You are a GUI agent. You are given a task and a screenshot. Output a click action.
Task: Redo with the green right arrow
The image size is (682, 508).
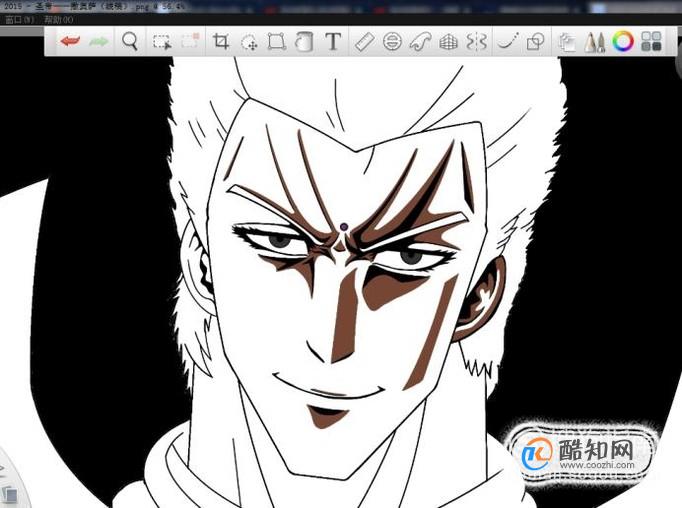pyautogui.click(x=99, y=42)
